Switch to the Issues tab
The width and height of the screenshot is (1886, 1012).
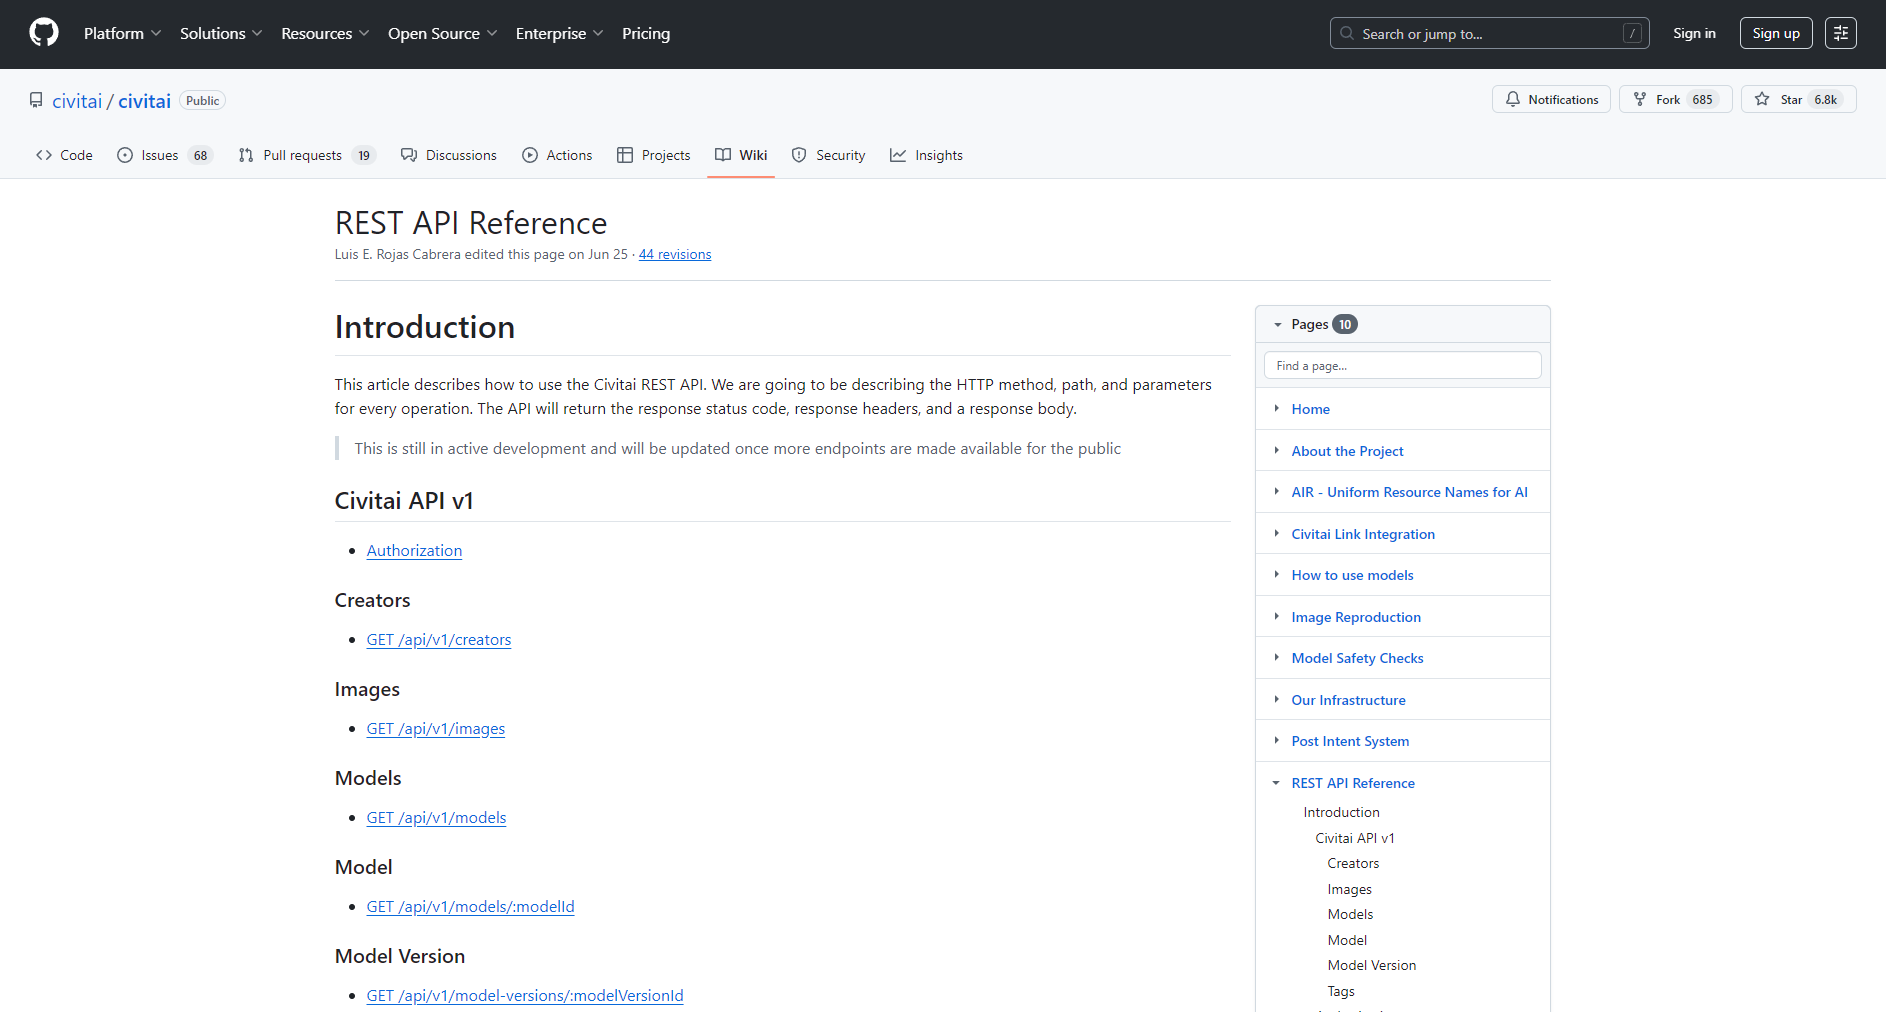tap(165, 155)
